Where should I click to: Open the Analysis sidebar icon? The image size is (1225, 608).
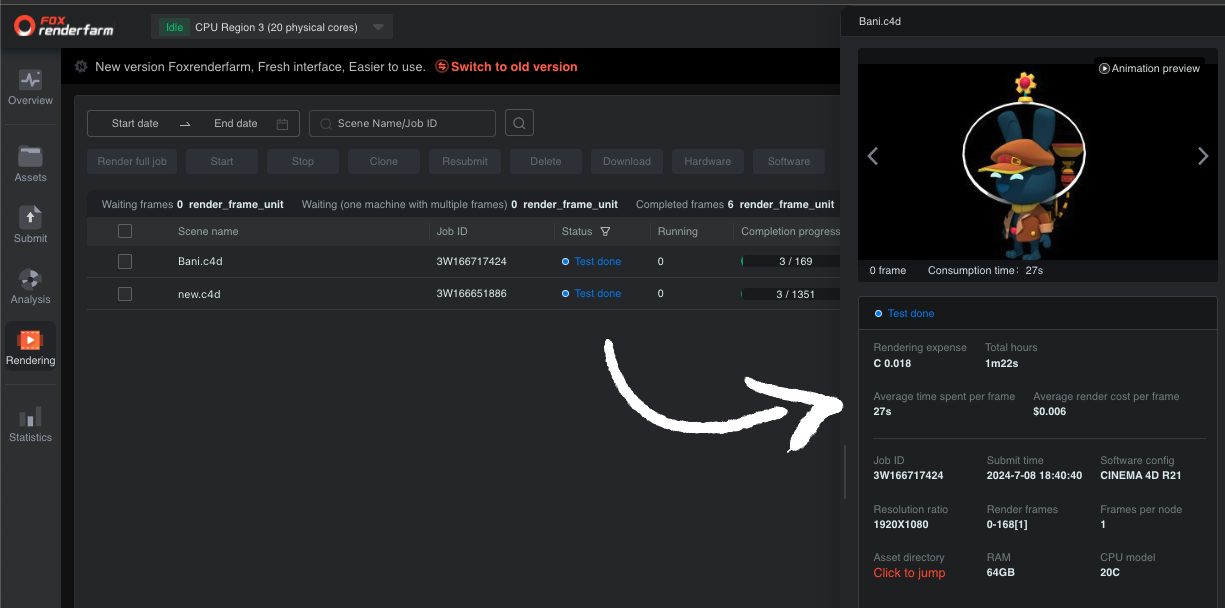click(x=30, y=279)
